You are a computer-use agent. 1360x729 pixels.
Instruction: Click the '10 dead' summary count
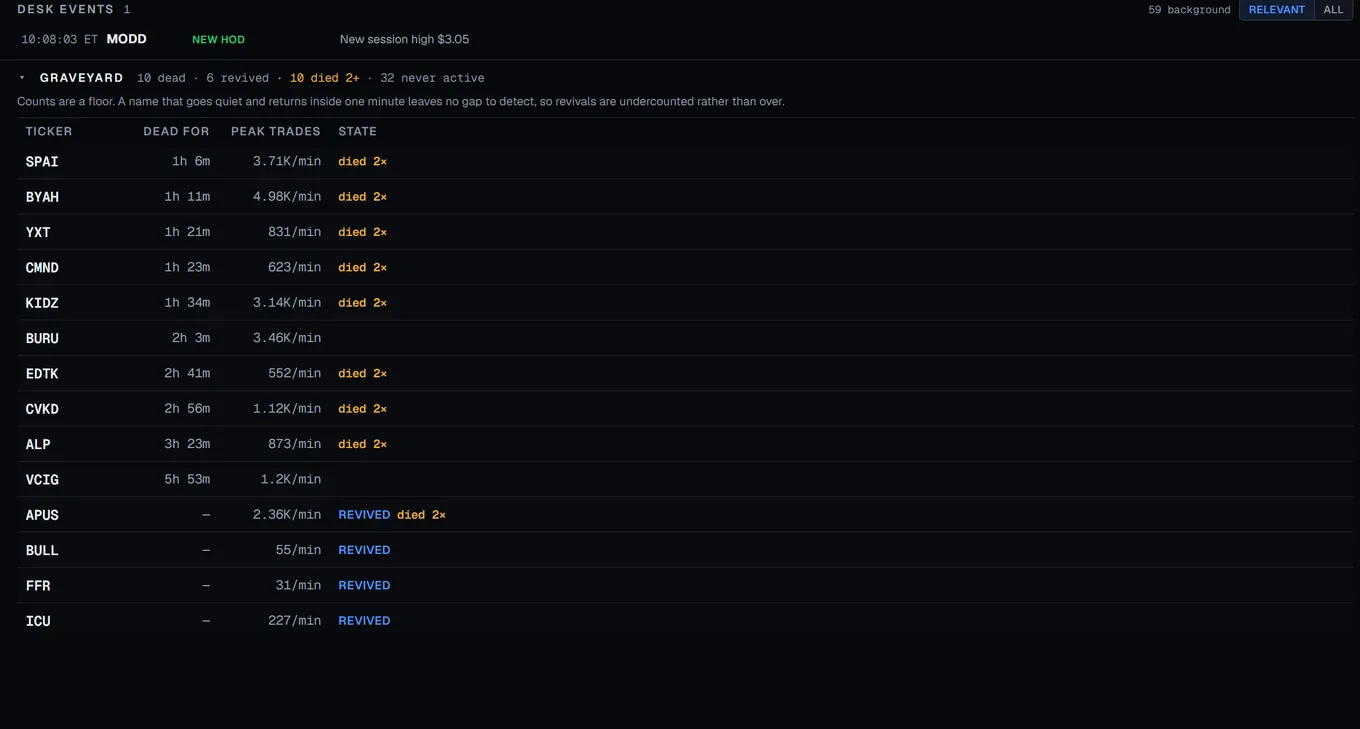coord(161,78)
